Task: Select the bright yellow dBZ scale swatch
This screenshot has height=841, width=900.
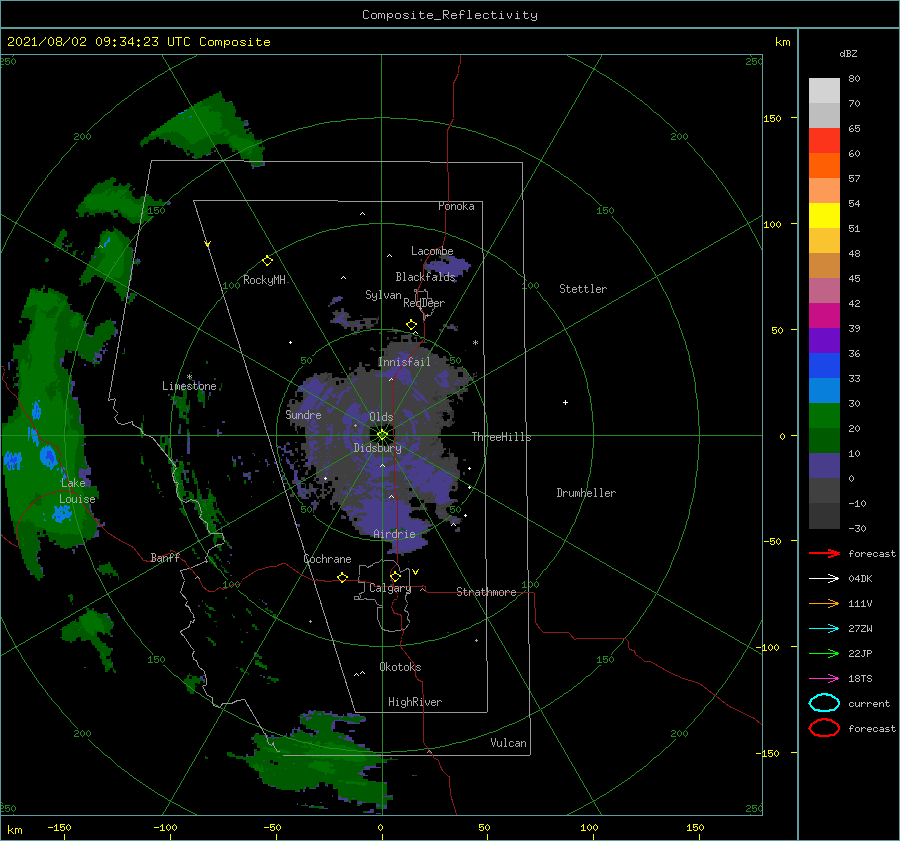Action: point(824,215)
